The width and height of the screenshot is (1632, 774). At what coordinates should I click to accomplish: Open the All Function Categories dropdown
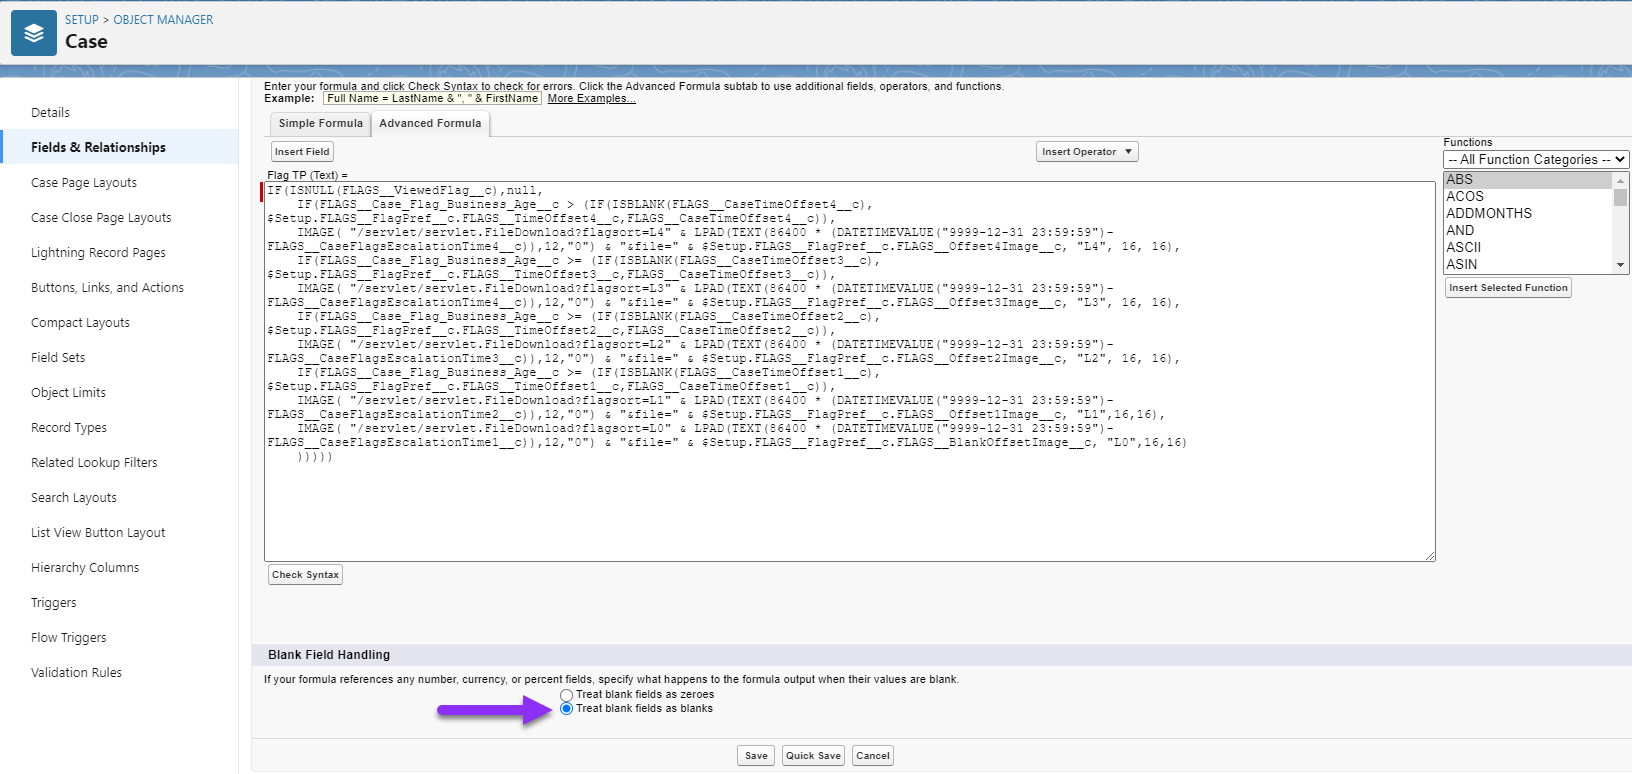point(1536,160)
